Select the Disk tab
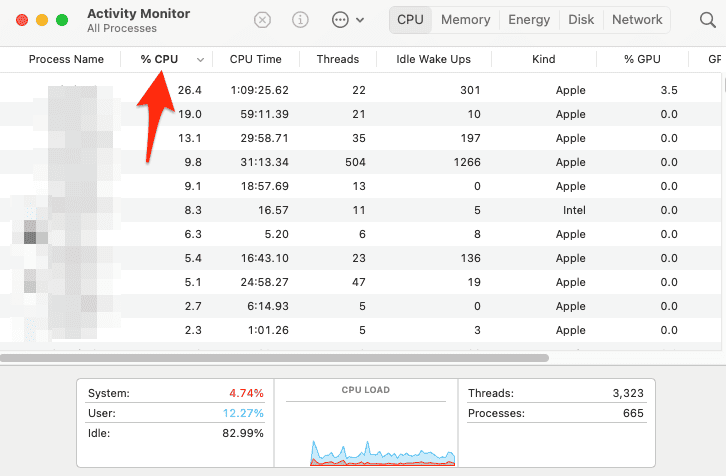The height and width of the screenshot is (476, 726). 581,20
